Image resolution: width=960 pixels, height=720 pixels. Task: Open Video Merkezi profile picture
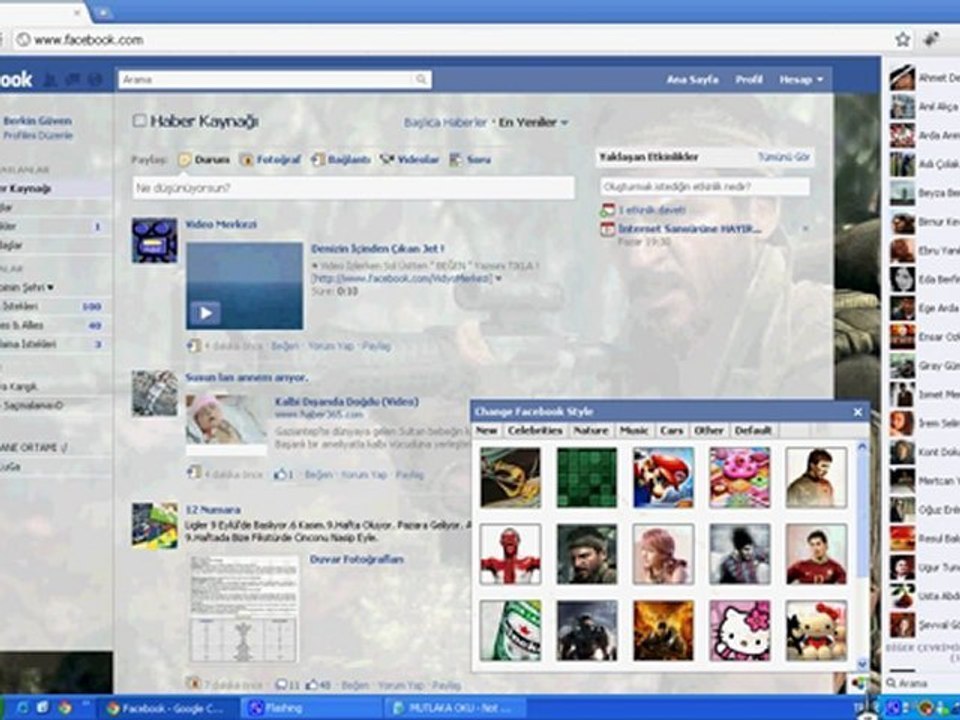pyautogui.click(x=154, y=241)
